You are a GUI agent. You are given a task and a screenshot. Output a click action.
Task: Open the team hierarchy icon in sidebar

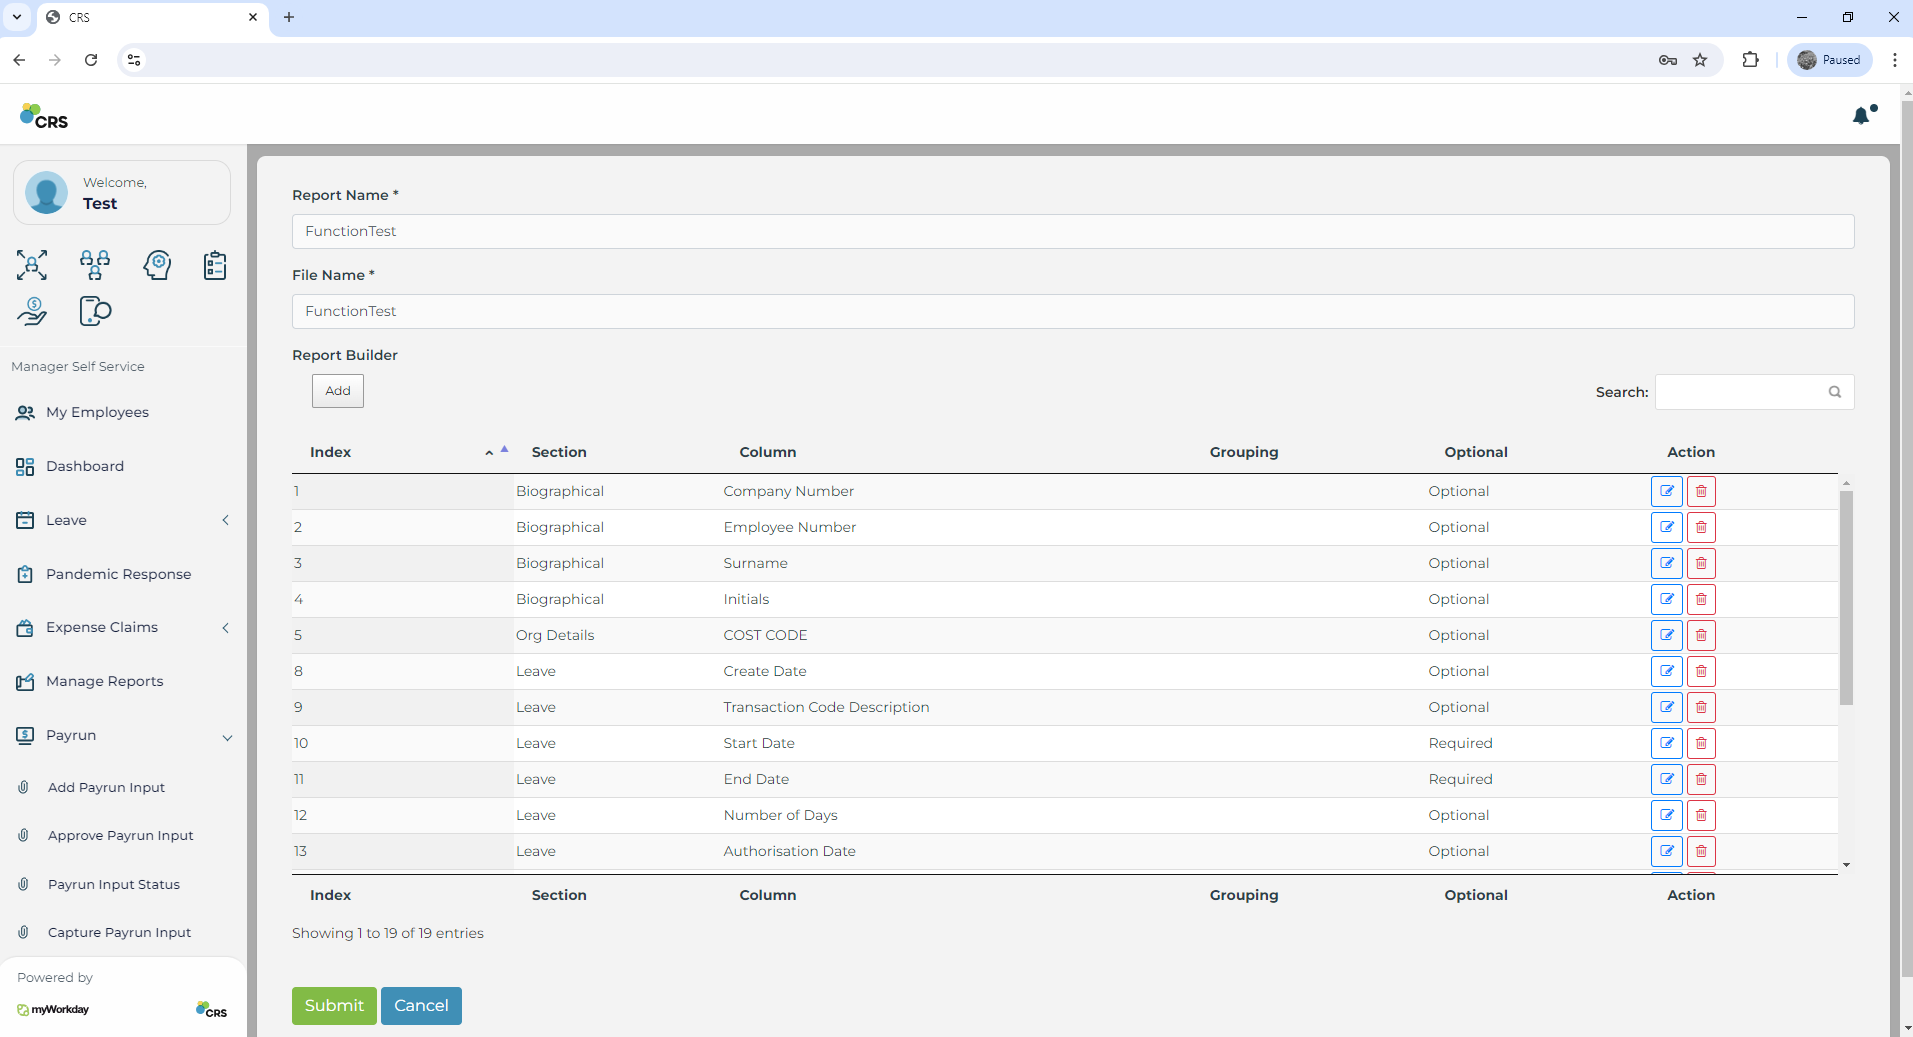(95, 265)
